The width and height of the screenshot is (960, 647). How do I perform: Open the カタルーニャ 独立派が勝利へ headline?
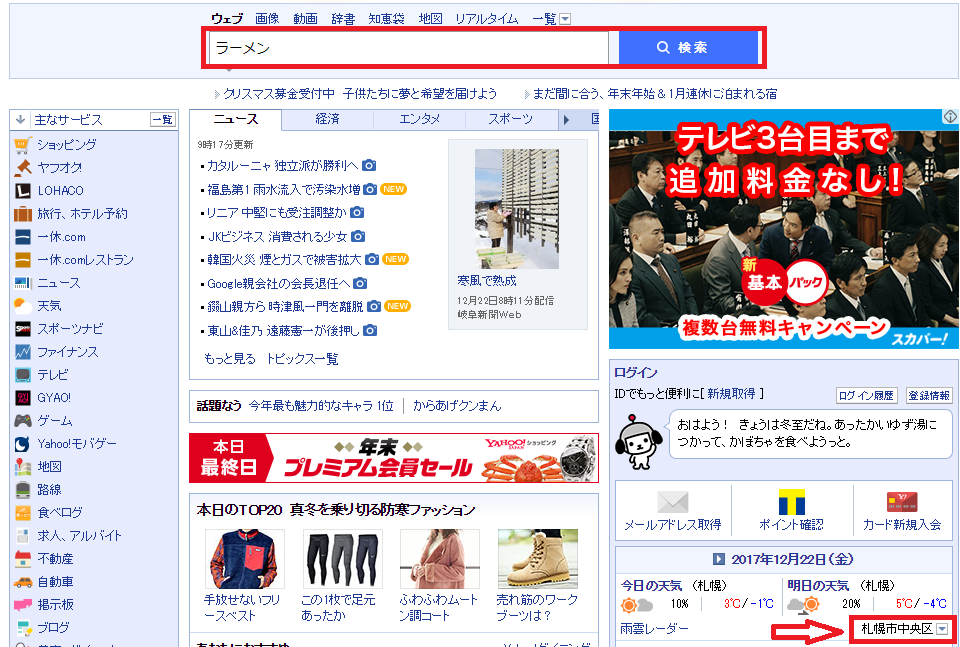pos(282,165)
